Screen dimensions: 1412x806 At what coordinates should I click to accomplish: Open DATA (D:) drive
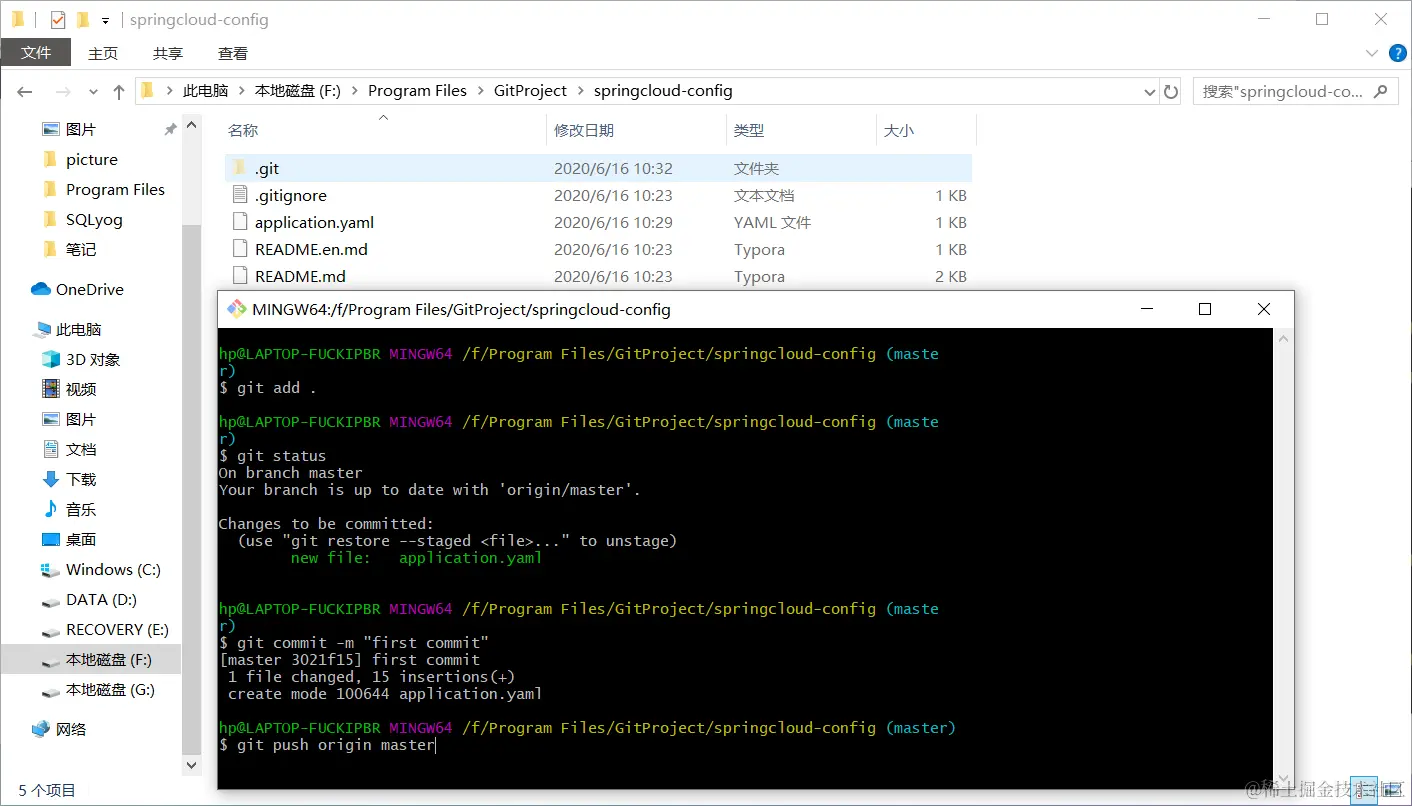[101, 599]
